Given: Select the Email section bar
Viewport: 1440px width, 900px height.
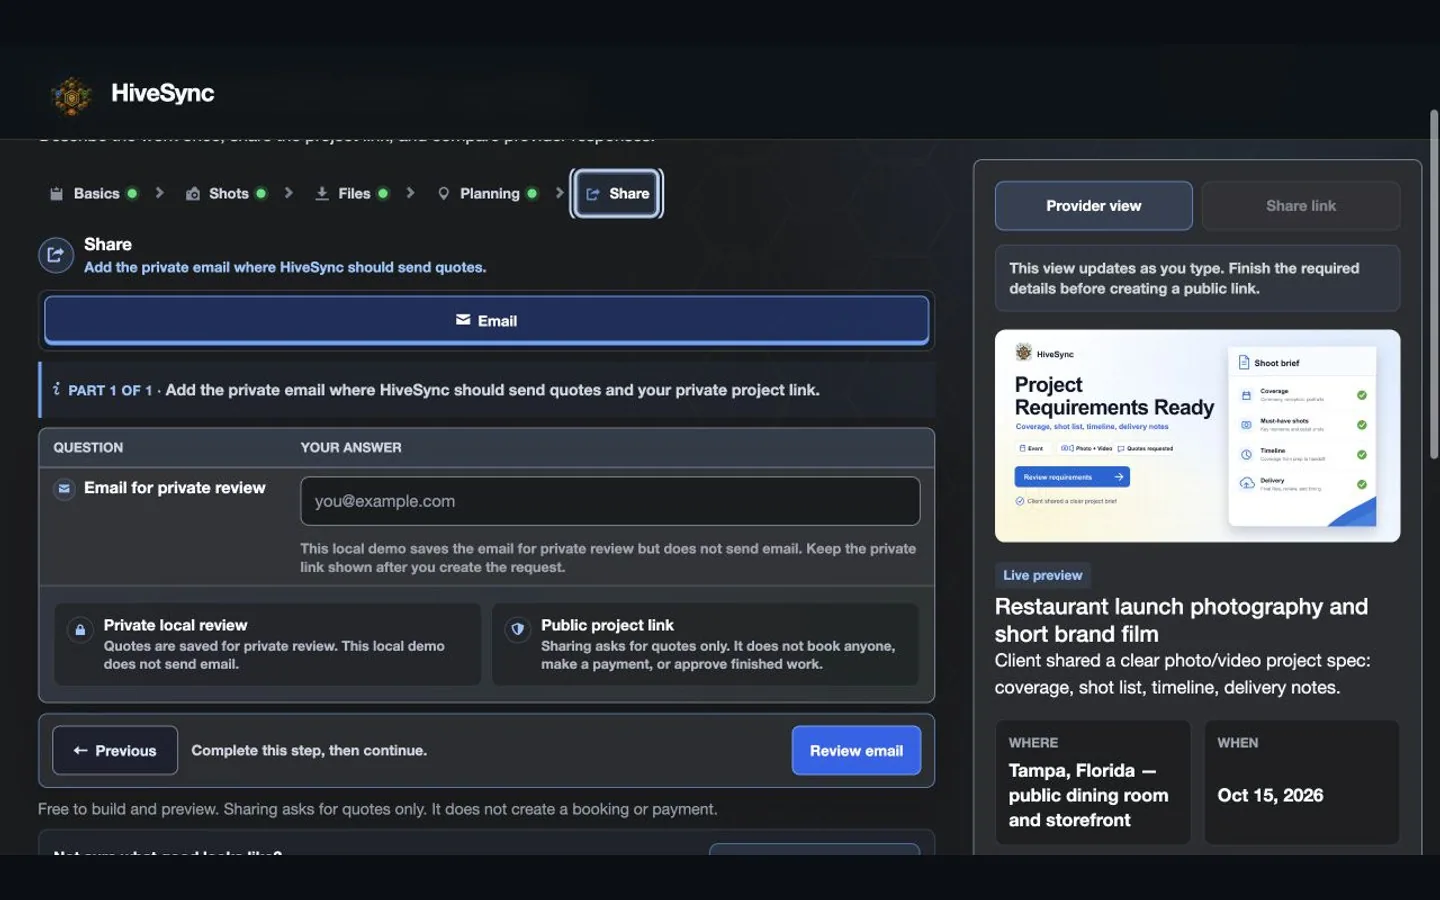Looking at the screenshot, I should click(486, 320).
